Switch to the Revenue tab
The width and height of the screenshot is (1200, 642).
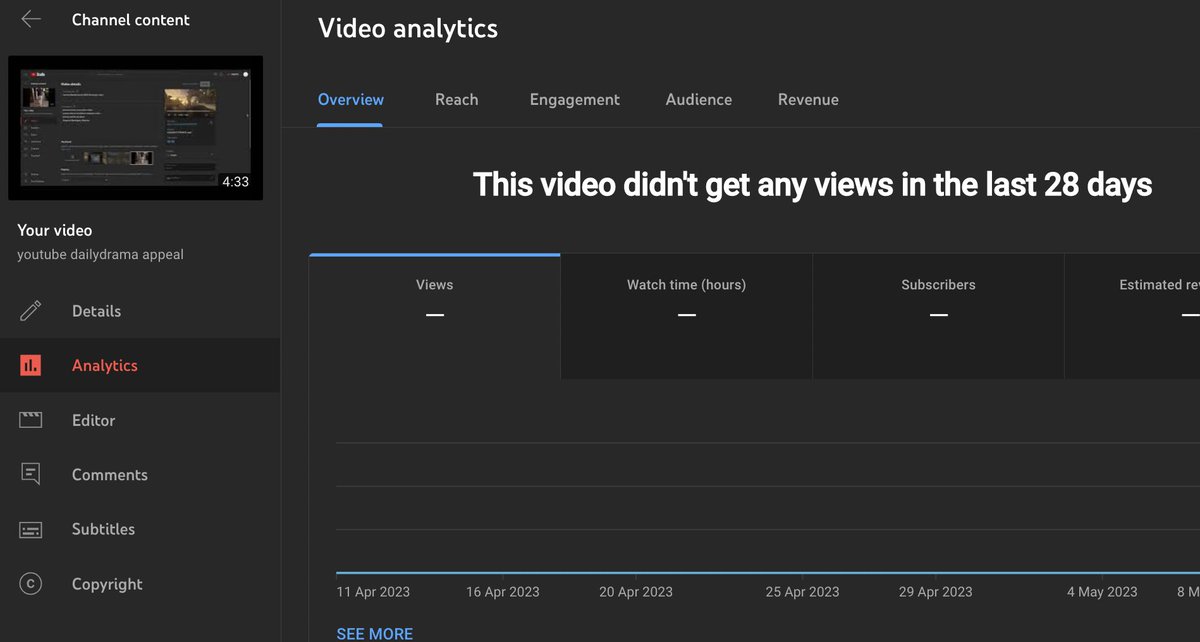(x=808, y=99)
